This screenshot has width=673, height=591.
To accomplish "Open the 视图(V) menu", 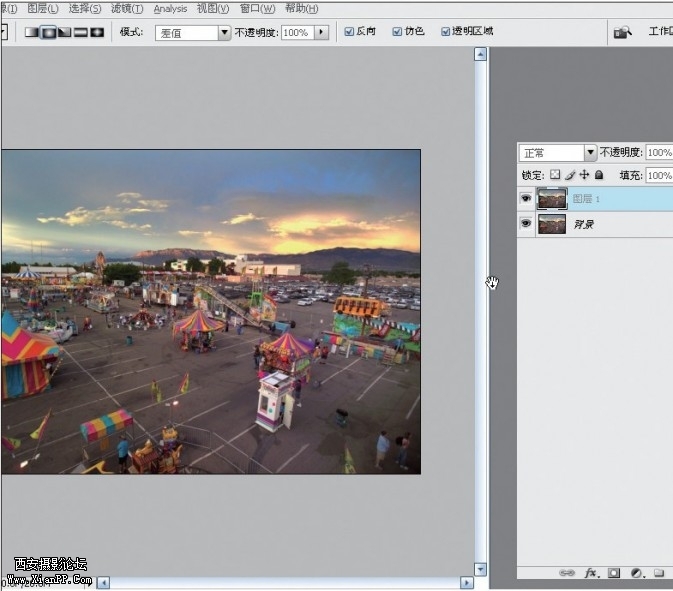I will 212,8.
